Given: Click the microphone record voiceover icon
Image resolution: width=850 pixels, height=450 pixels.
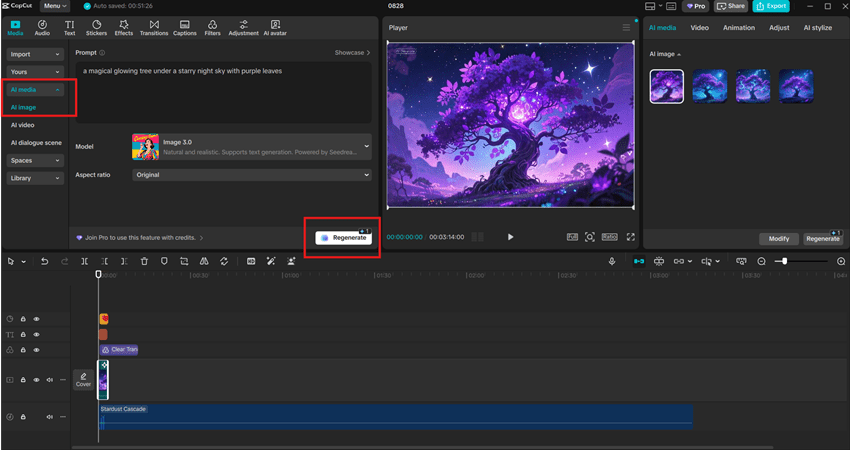Looking at the screenshot, I should point(612,261).
